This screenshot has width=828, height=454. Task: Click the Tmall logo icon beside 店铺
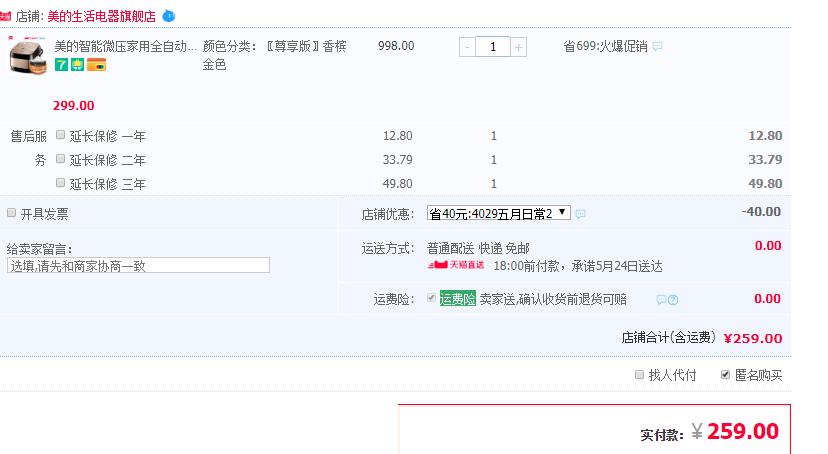(x=5, y=16)
